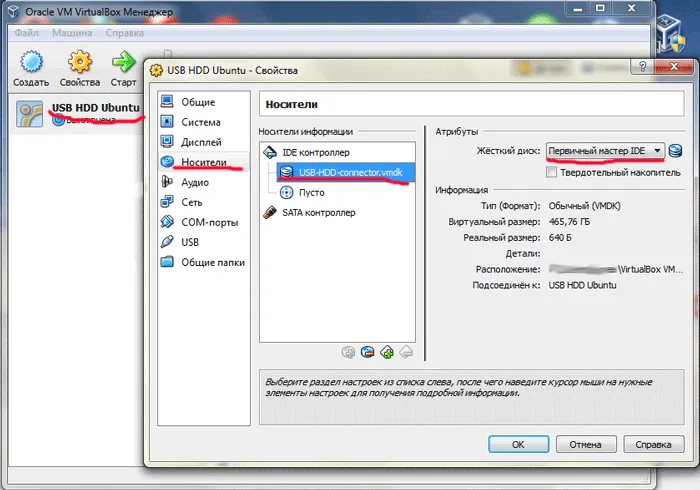Click the choose virtual hard disk icon

(675, 150)
